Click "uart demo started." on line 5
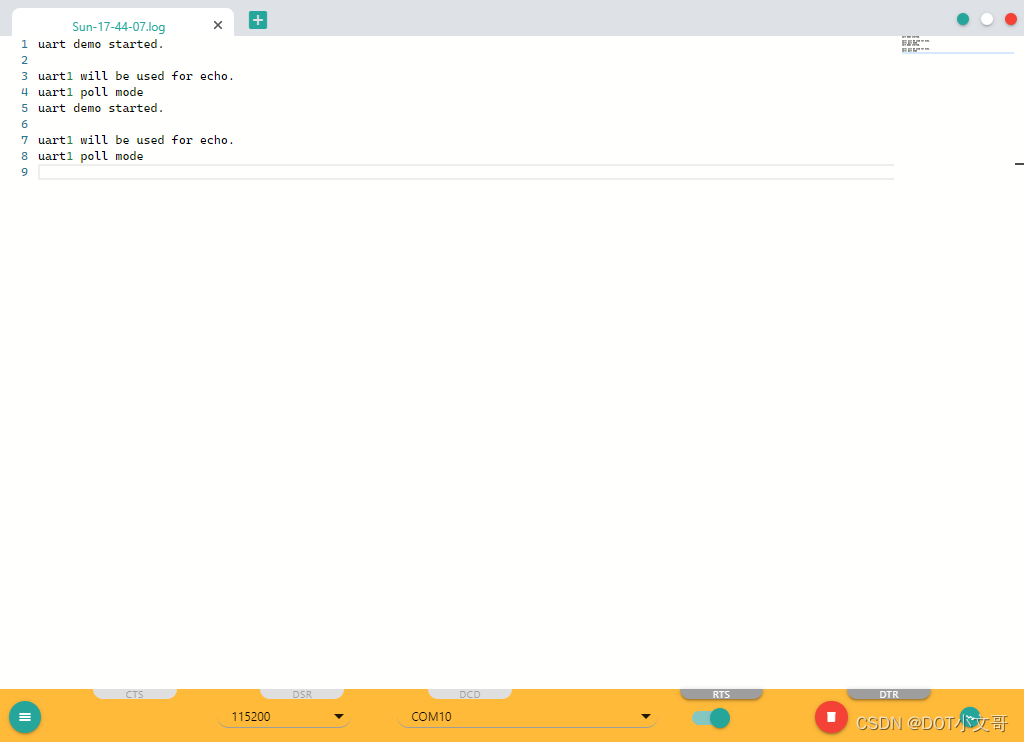The height and width of the screenshot is (742, 1024). 101,108
